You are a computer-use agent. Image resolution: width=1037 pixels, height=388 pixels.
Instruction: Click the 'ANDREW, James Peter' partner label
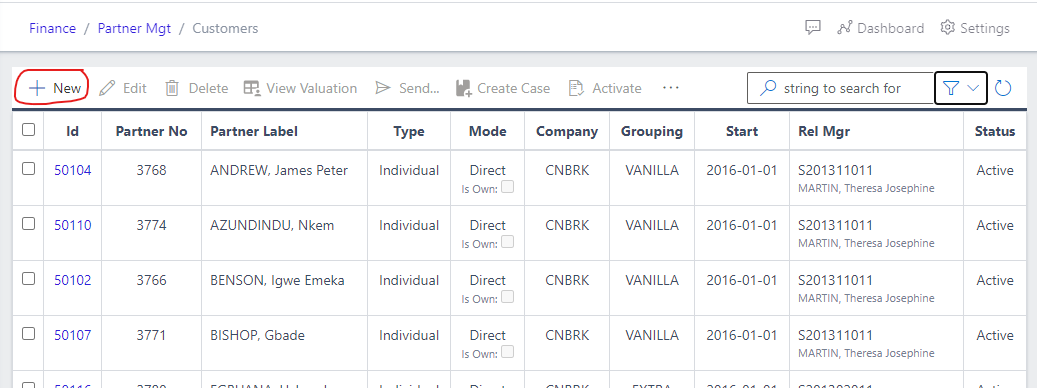(278, 171)
